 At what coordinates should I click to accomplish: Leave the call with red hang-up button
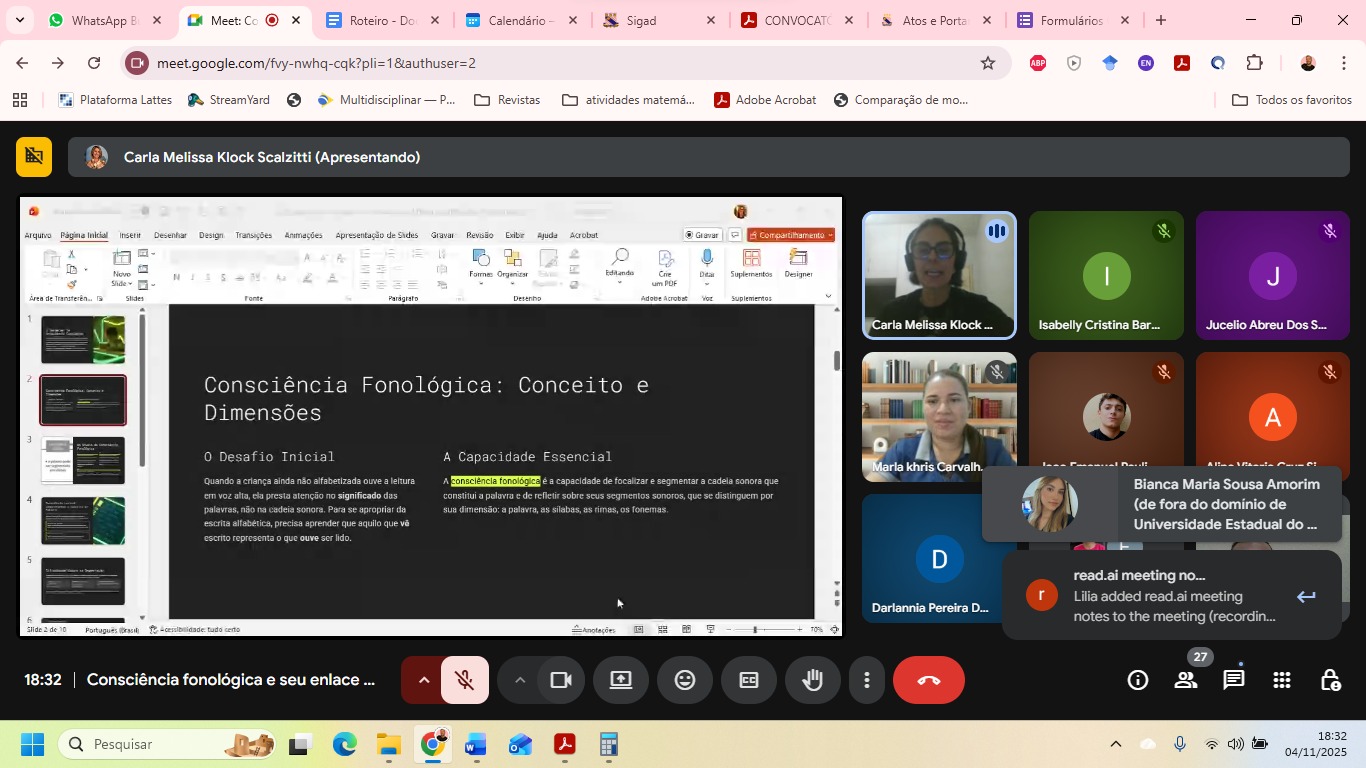click(x=928, y=680)
